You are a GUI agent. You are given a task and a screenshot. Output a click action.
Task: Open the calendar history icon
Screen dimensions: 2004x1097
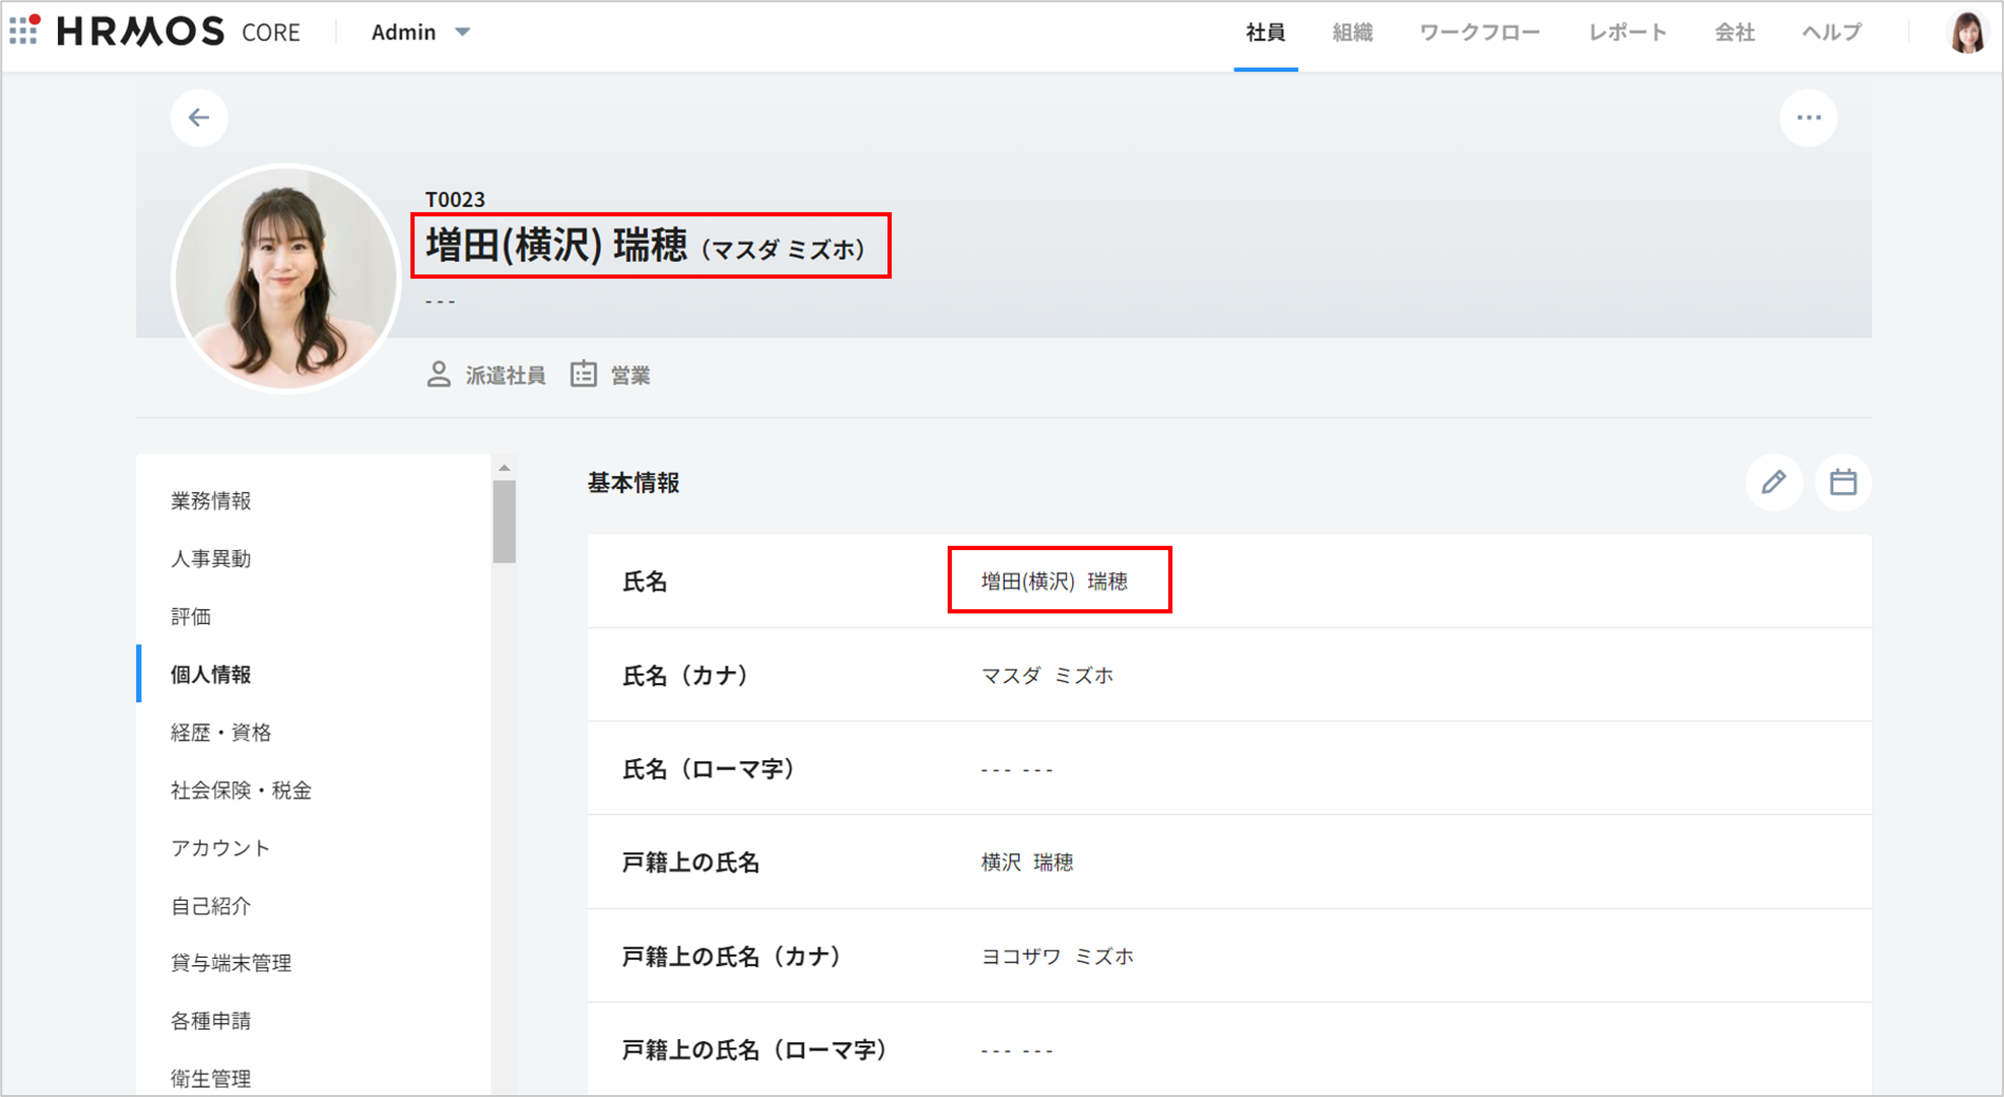click(x=1843, y=483)
